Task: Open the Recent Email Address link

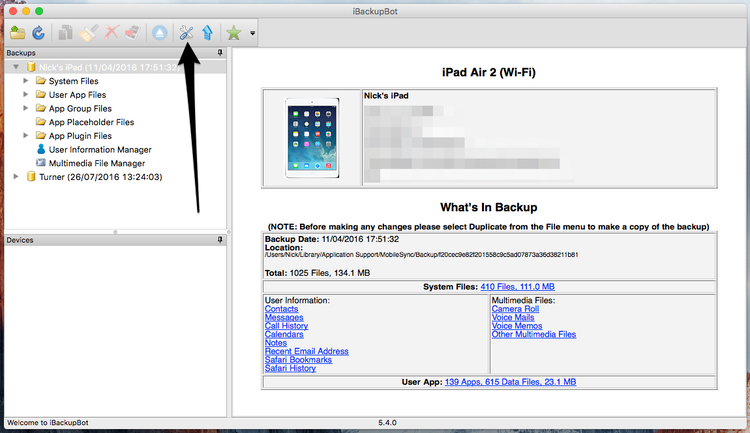Action: tap(307, 351)
